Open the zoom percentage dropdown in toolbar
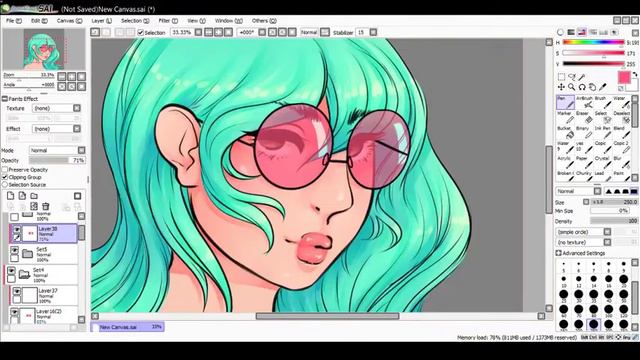The height and width of the screenshot is (360, 640). click(198, 32)
